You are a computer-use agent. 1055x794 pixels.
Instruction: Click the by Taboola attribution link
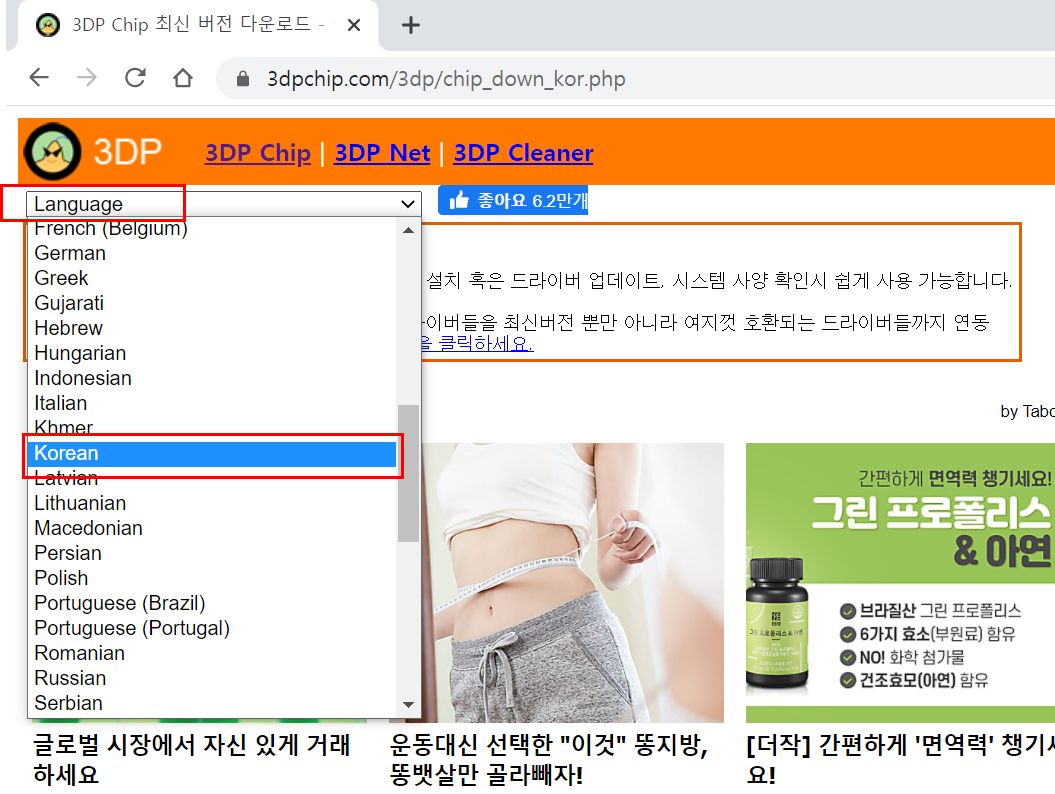click(x=1027, y=410)
